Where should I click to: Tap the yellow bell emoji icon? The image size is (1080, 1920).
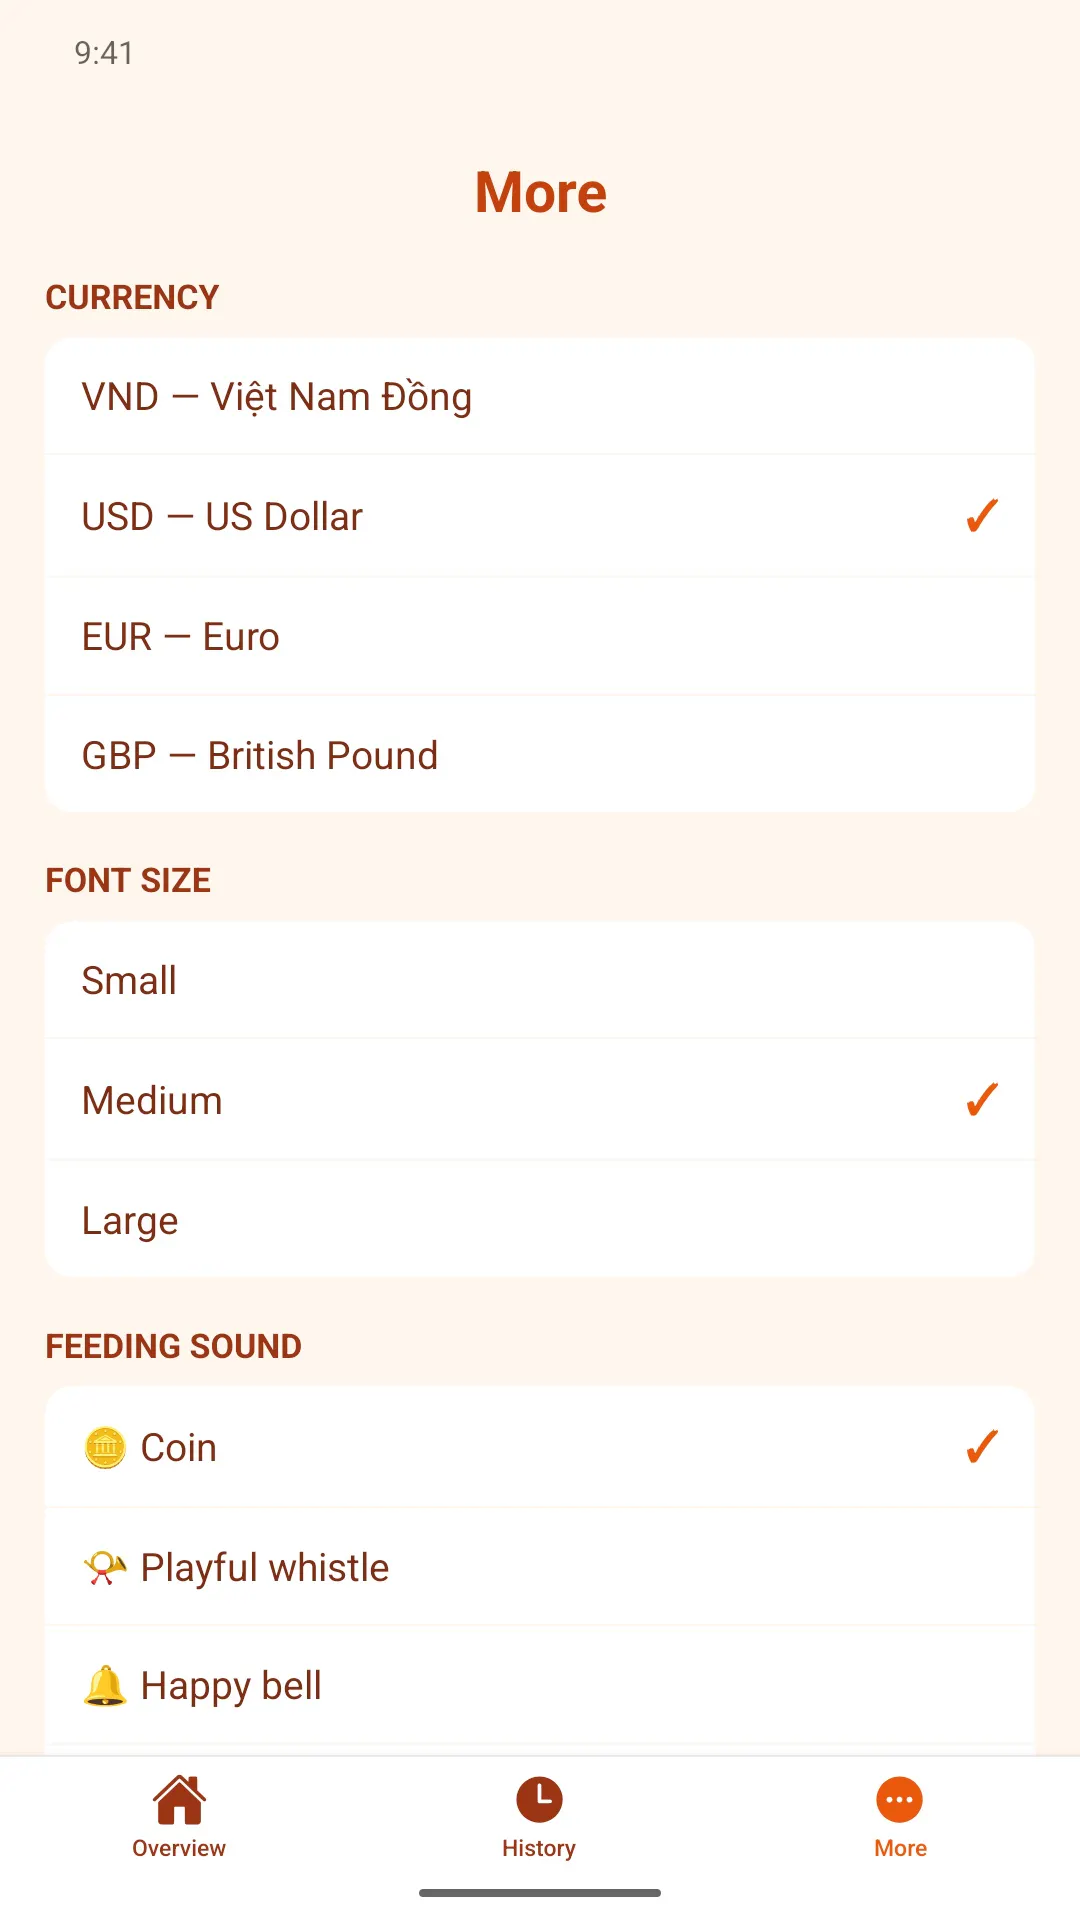coord(105,1686)
